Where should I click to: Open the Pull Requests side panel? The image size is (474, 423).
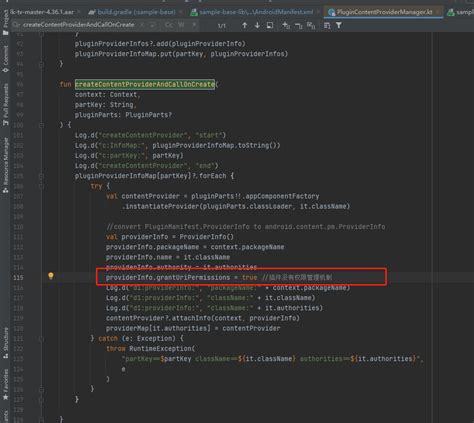(5, 104)
